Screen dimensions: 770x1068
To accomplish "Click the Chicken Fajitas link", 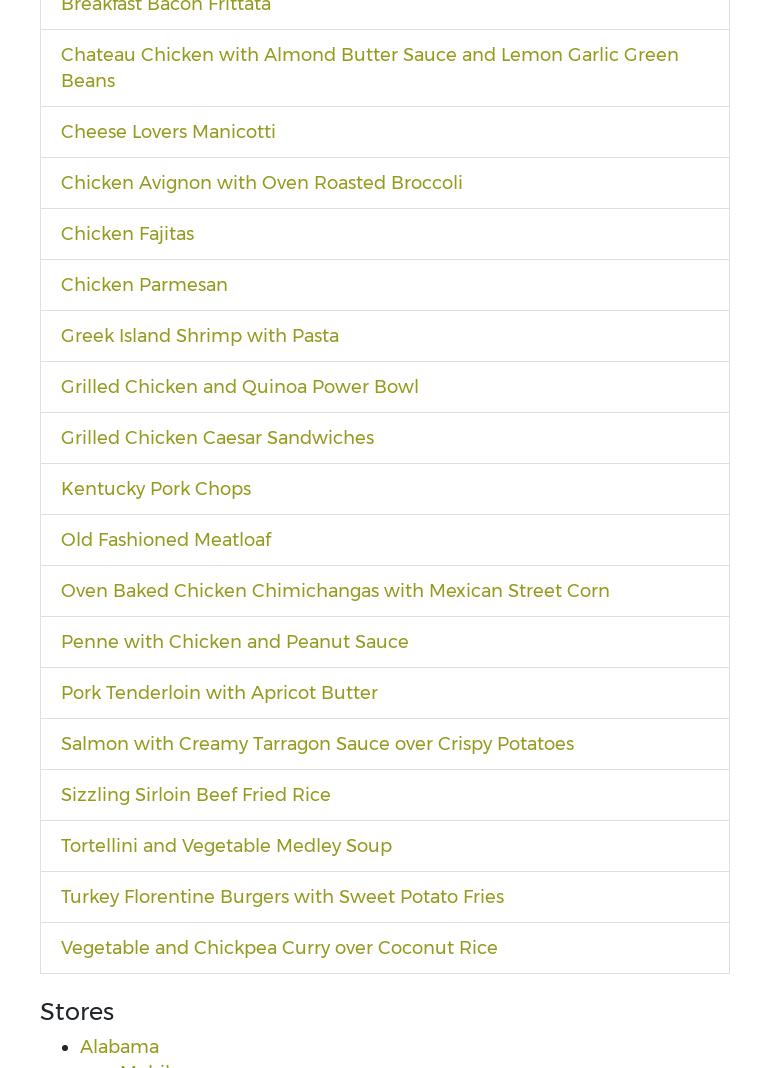I will tap(127, 233).
